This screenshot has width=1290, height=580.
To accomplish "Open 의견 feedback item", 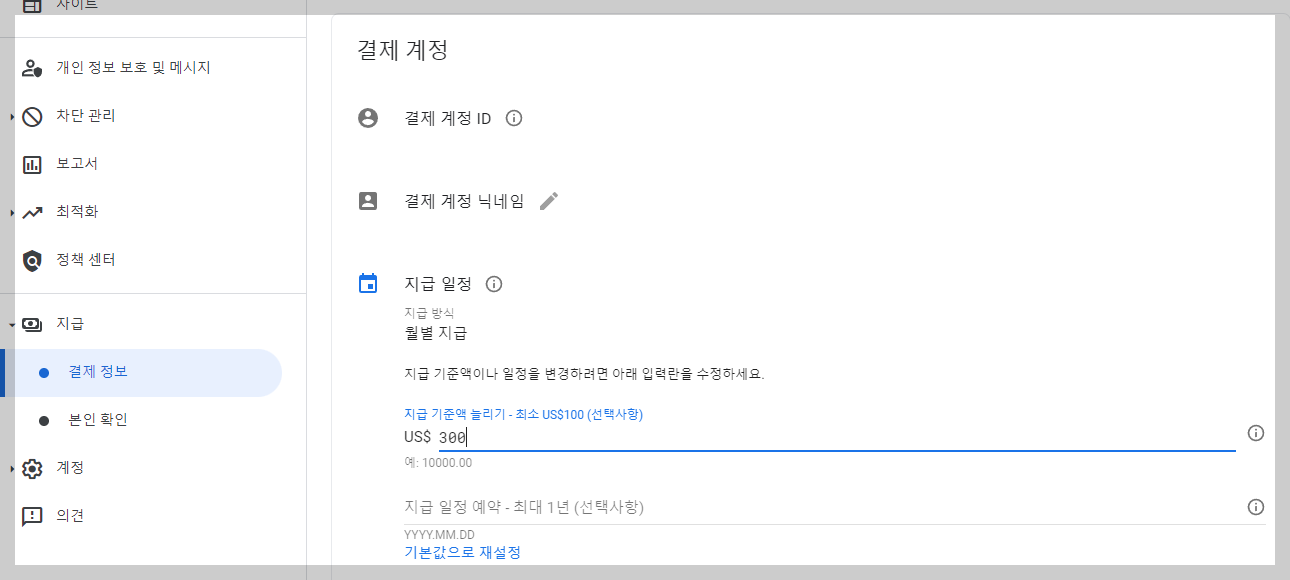I will (x=70, y=516).
